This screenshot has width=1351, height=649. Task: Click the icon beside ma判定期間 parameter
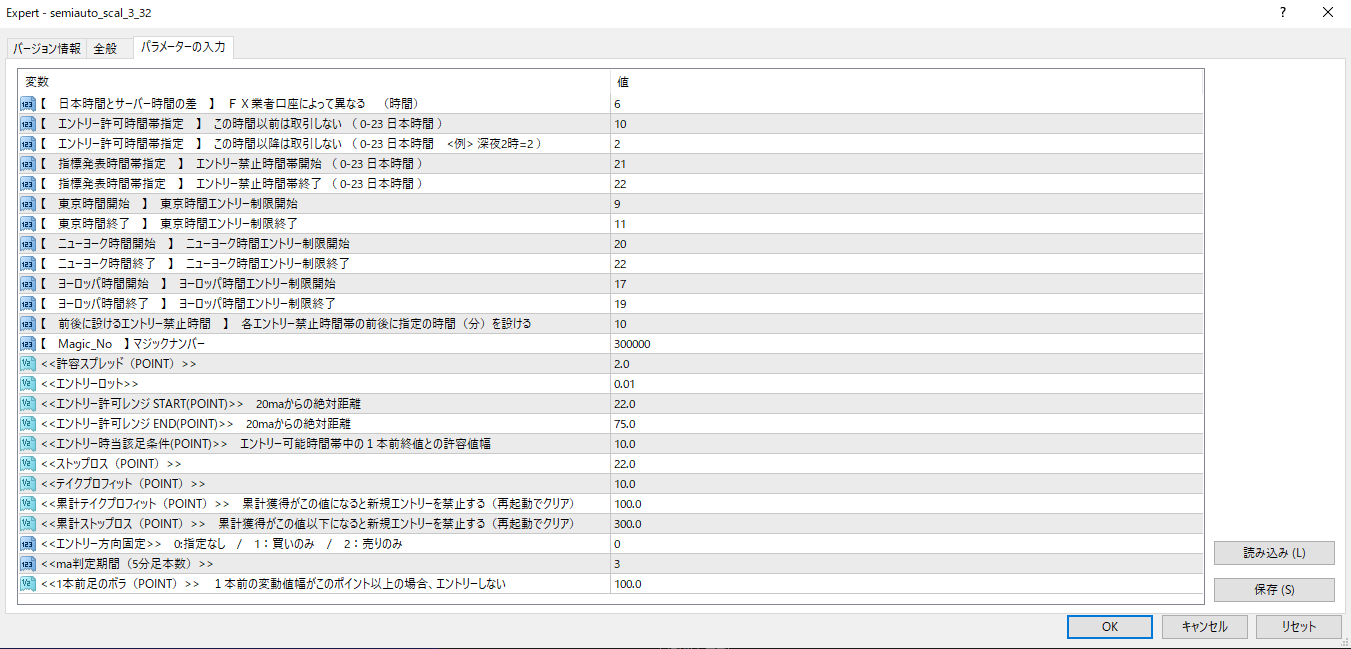(x=27, y=564)
